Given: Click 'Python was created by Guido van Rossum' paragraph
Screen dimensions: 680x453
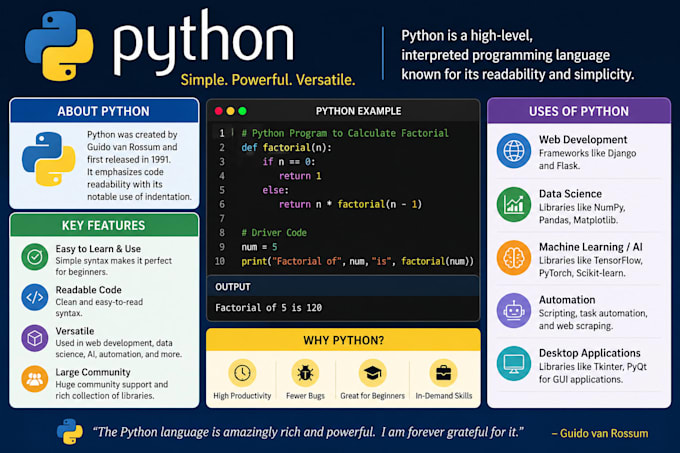Looking at the screenshot, I should point(139,166).
